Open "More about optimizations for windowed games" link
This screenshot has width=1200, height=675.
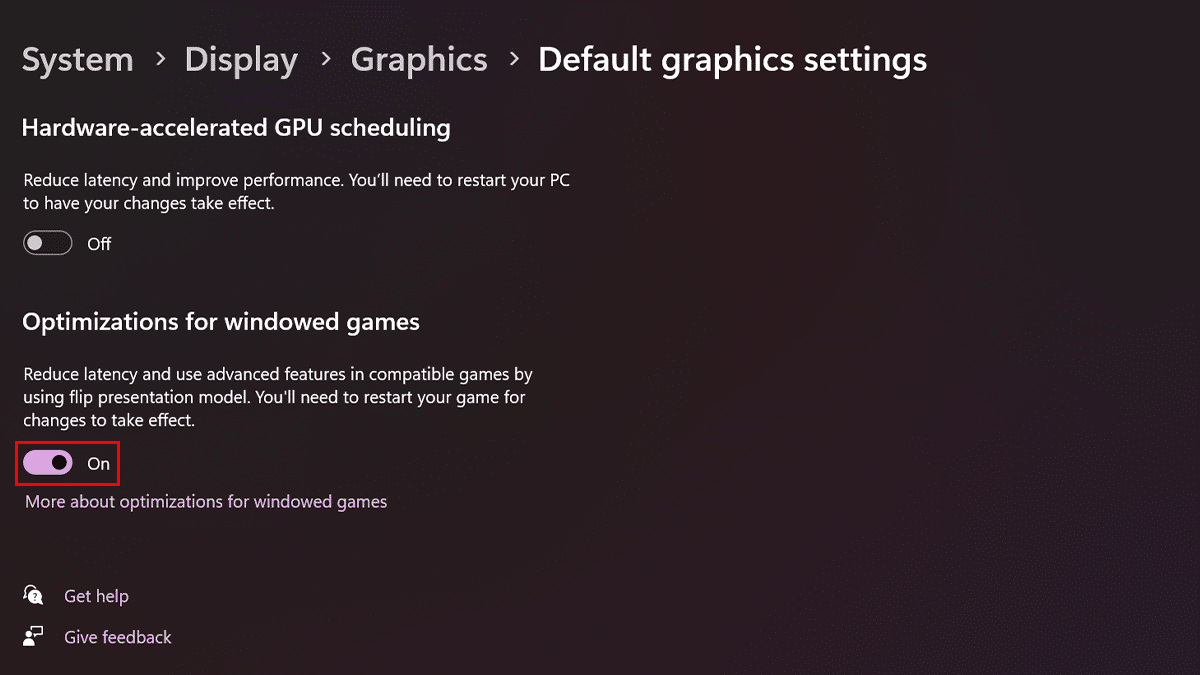206,502
